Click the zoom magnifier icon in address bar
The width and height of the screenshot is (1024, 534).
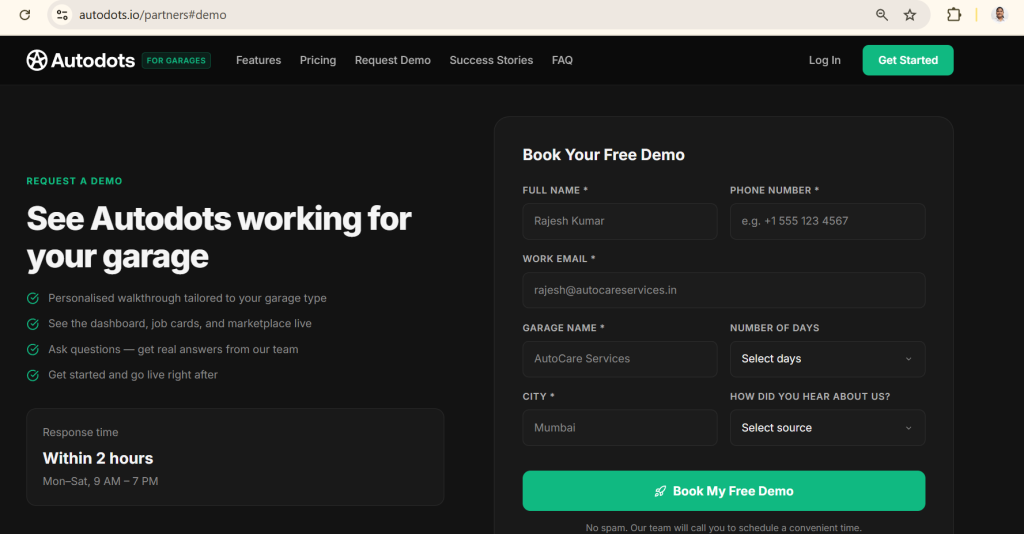(882, 14)
